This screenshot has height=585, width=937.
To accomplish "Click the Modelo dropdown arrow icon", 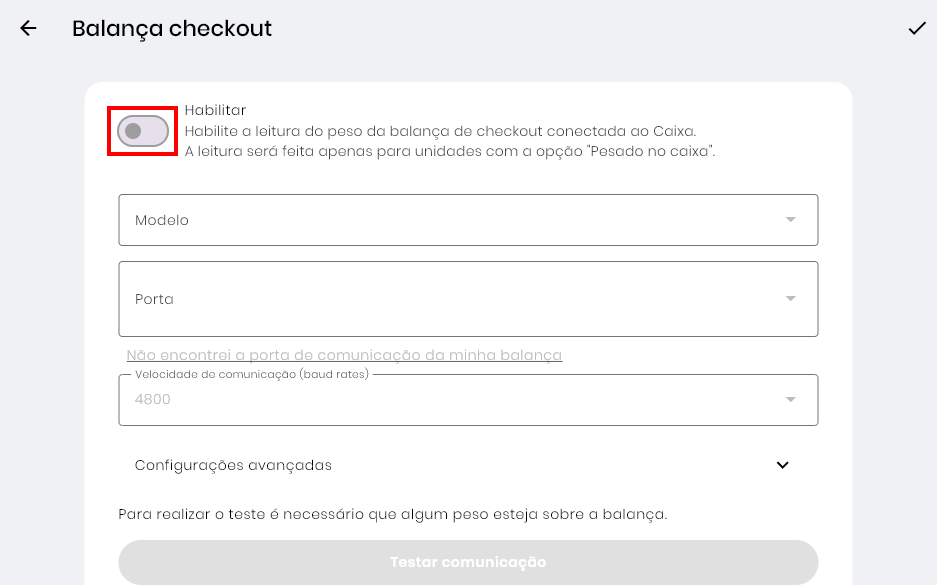I will 790,220.
